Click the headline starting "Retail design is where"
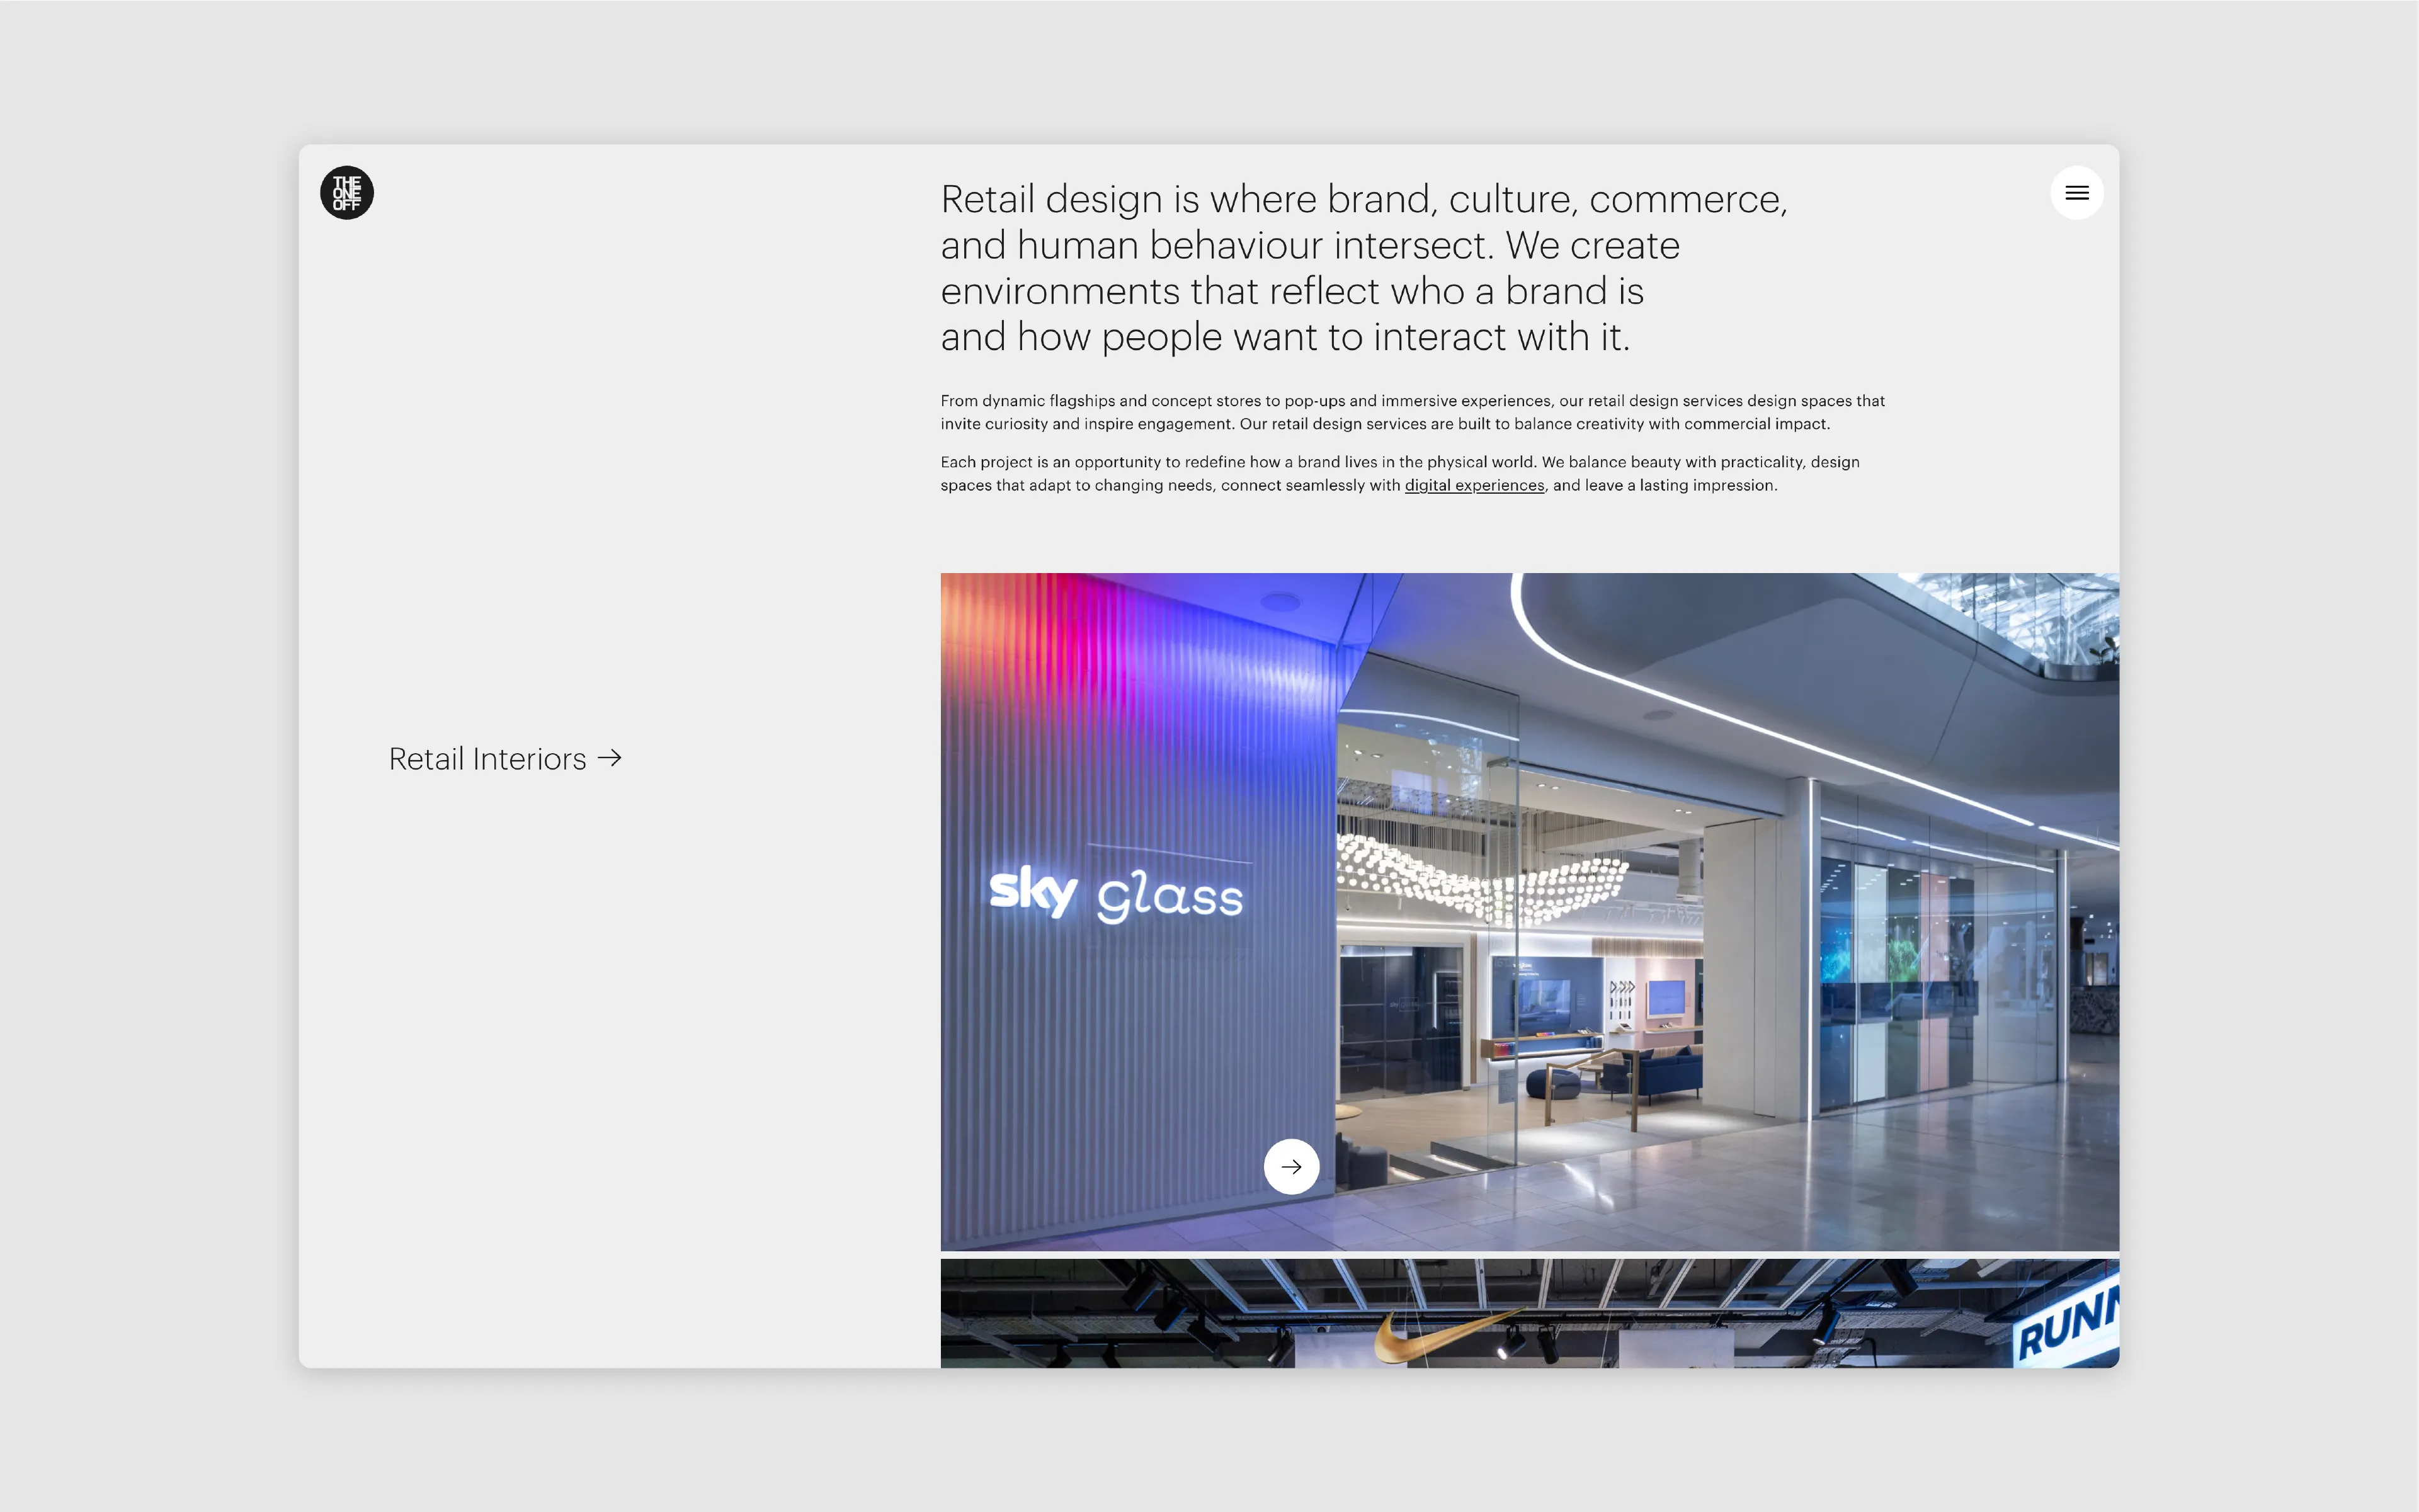This screenshot has width=2419, height=1512. [1363, 268]
